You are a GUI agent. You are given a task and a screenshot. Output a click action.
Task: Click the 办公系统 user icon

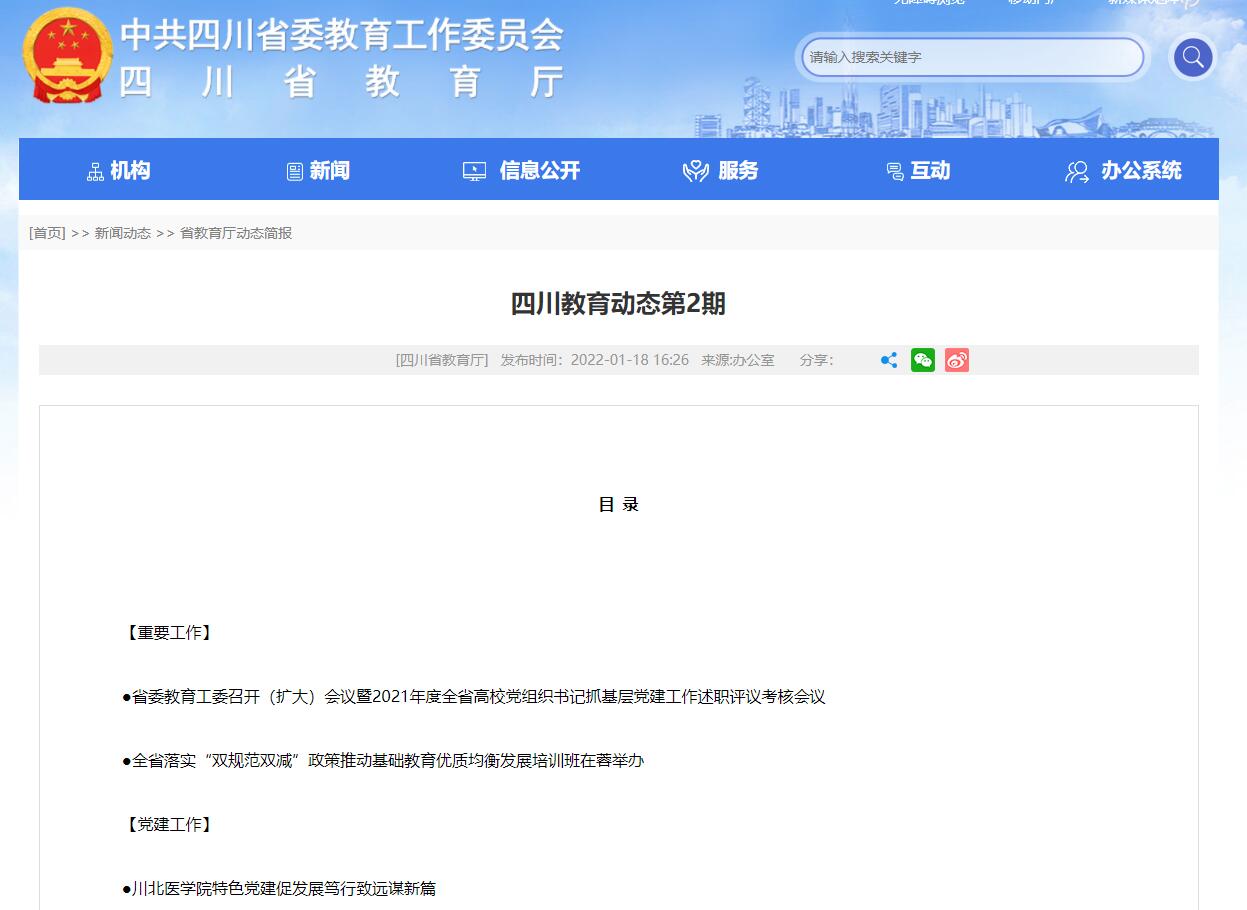[1077, 172]
